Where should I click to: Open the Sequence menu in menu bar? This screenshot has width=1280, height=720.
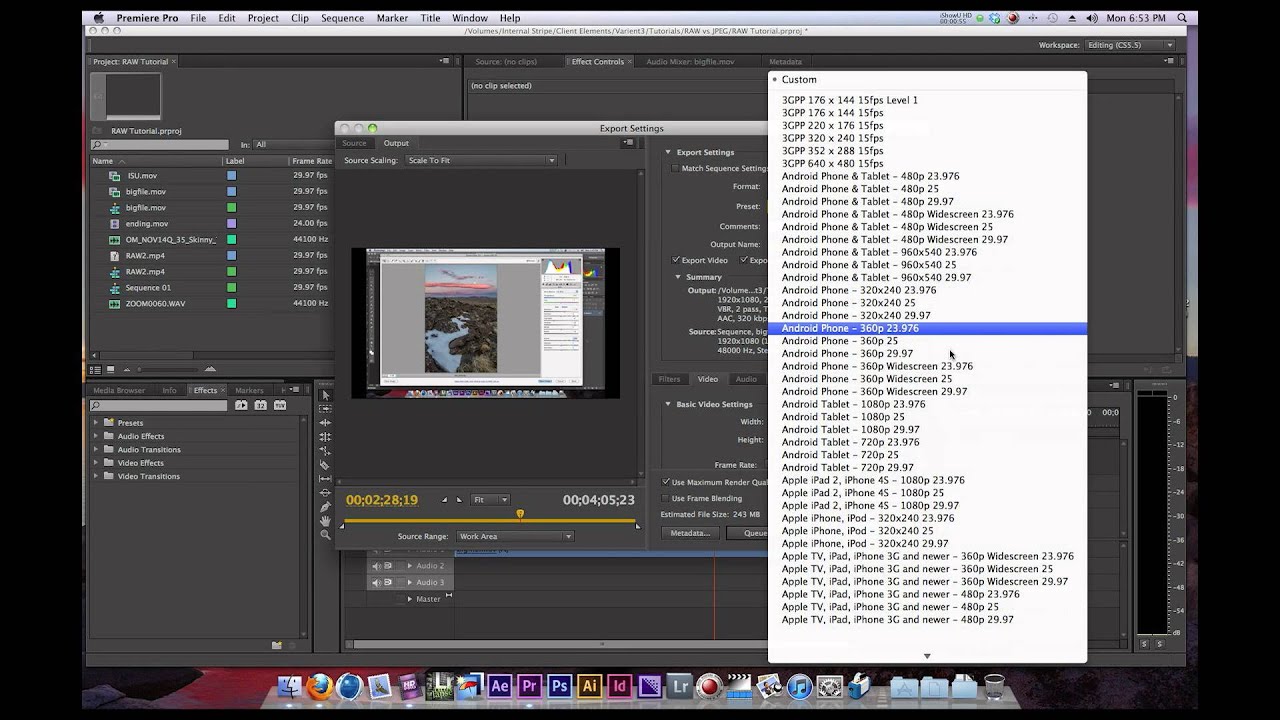point(342,18)
